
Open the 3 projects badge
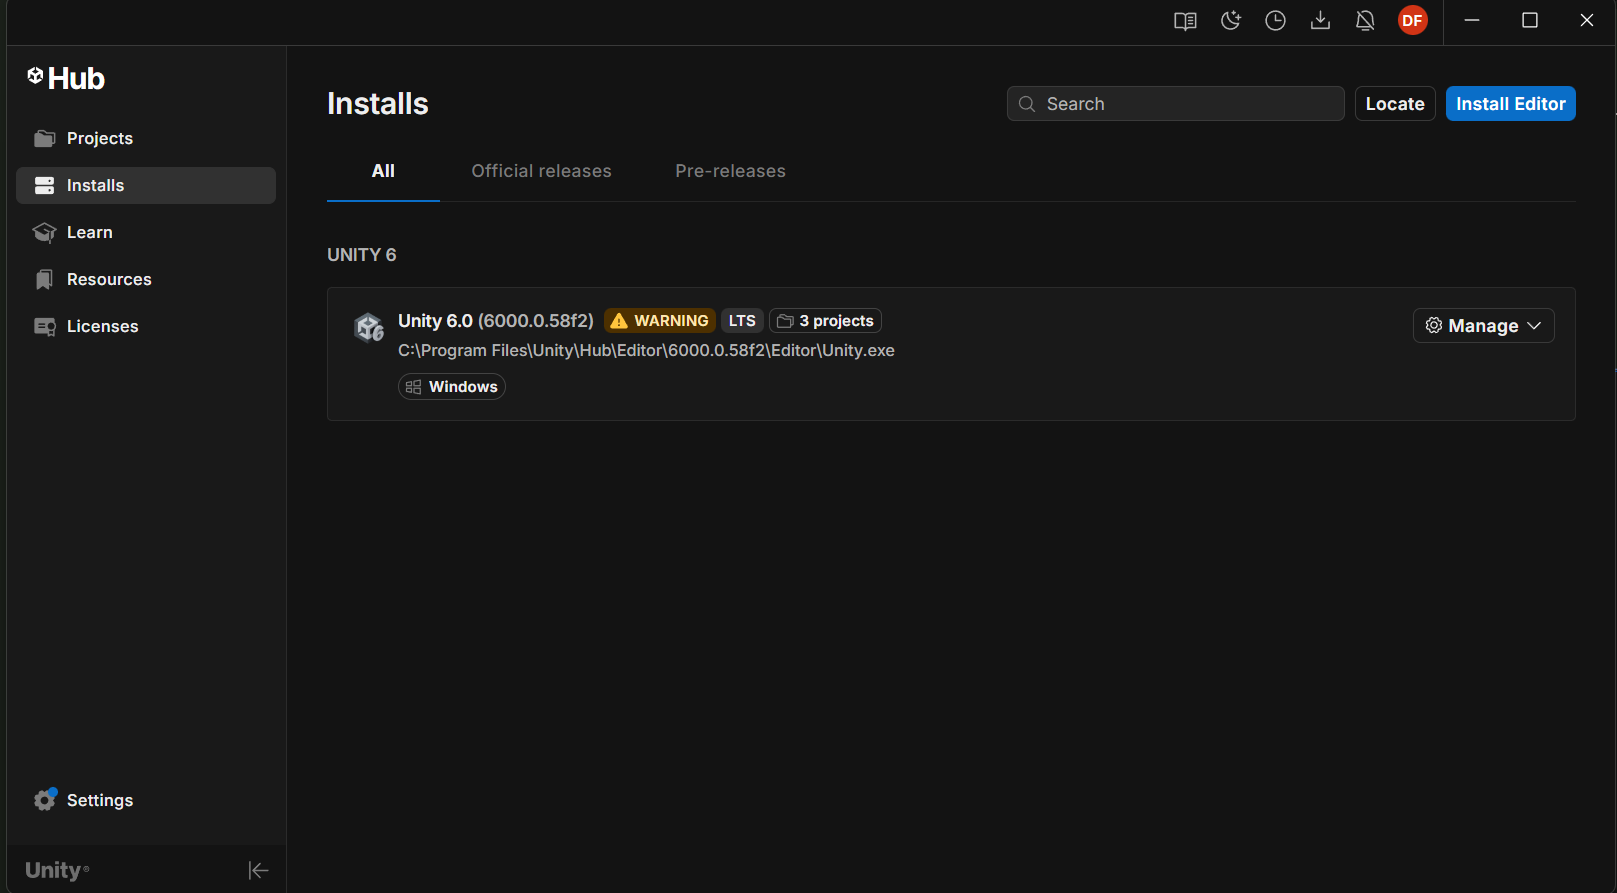pos(825,321)
